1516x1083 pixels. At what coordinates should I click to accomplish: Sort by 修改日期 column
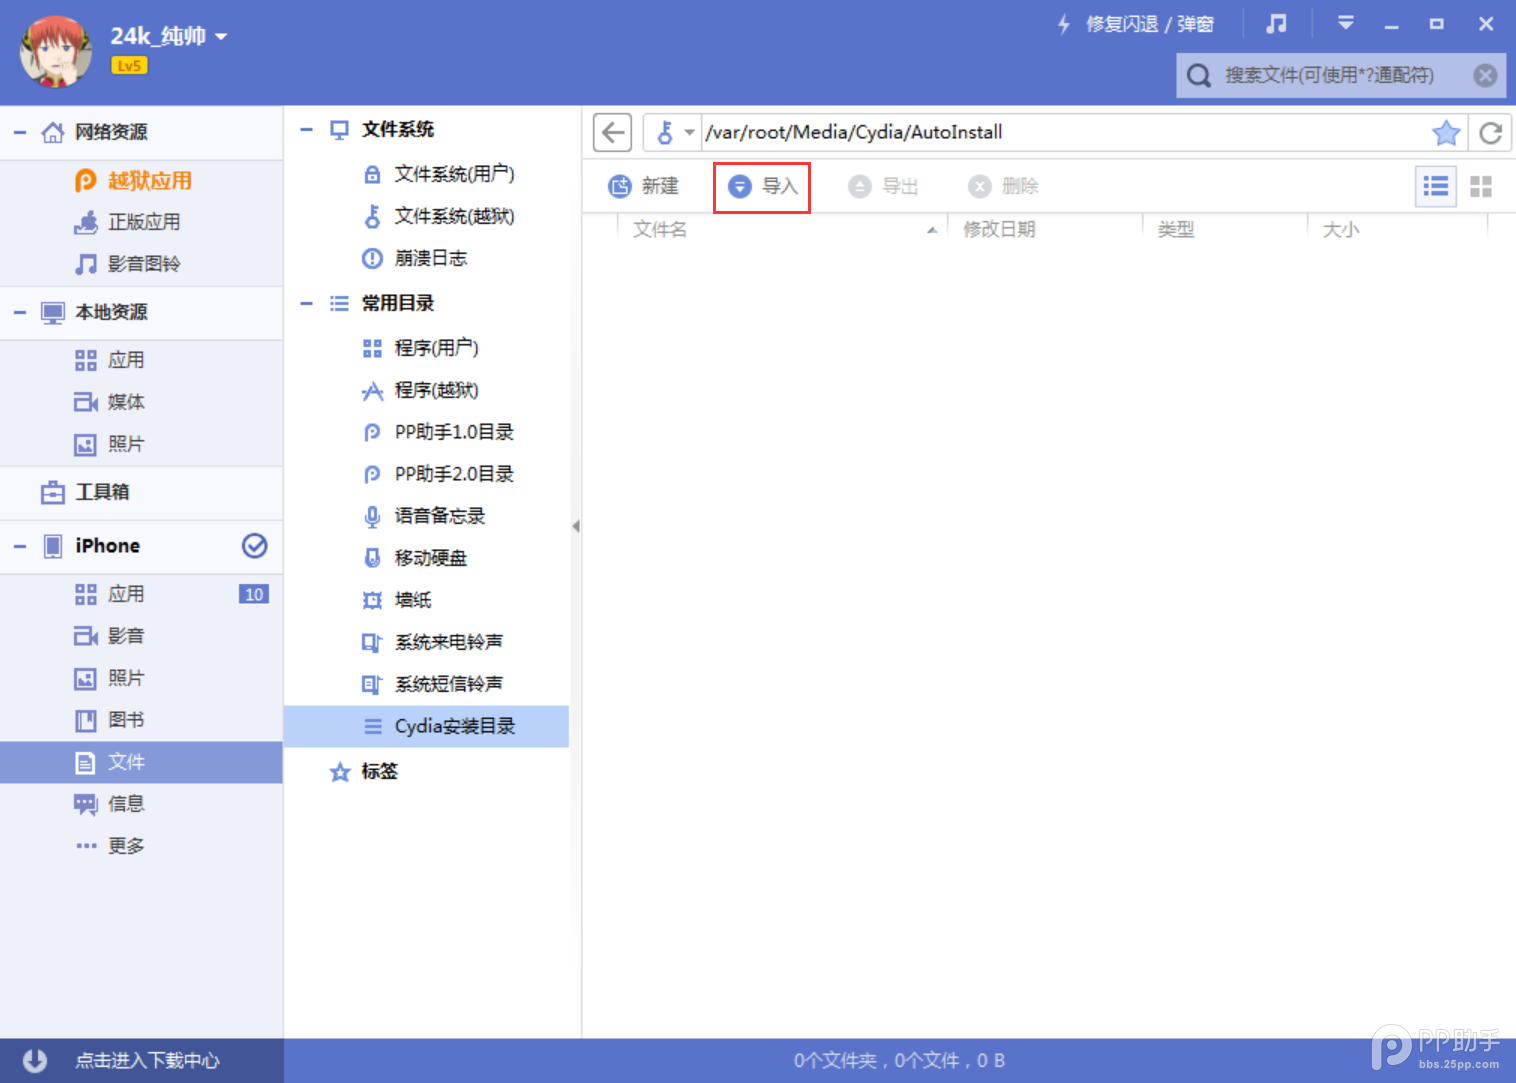(1045, 230)
